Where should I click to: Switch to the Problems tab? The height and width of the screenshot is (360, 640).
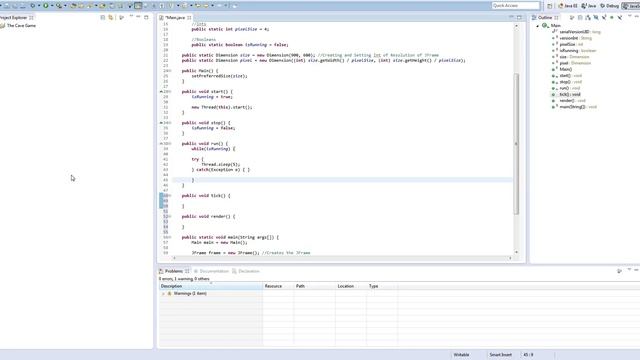[x=174, y=271]
